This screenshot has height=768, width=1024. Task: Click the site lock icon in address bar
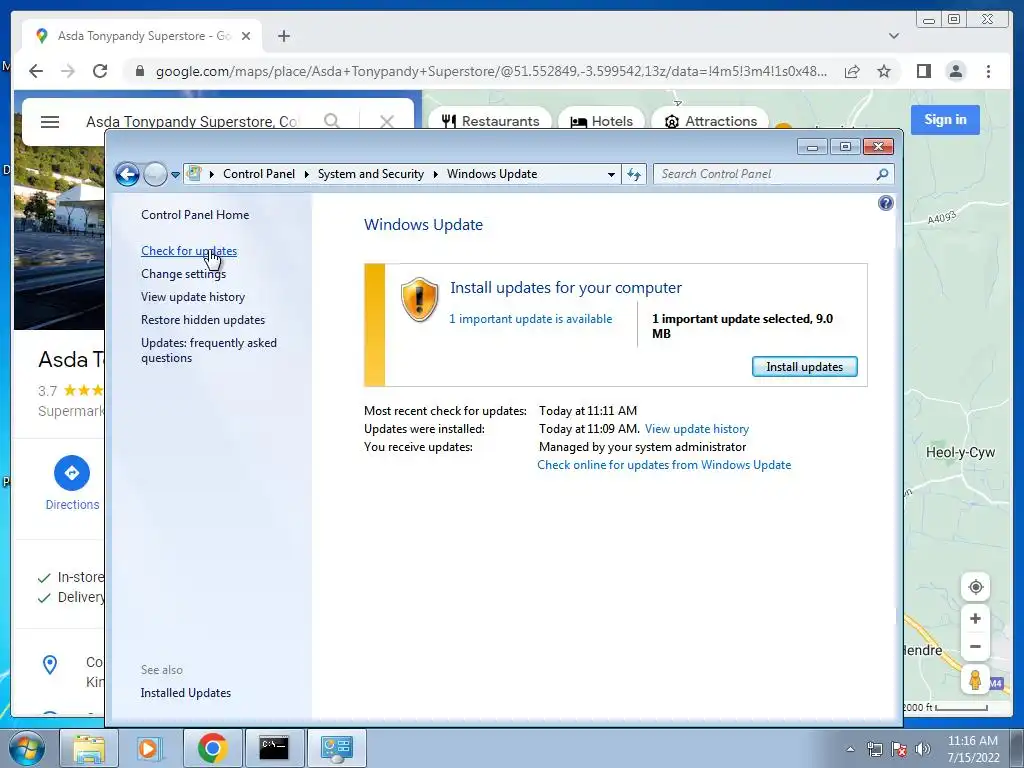pyautogui.click(x=139, y=71)
